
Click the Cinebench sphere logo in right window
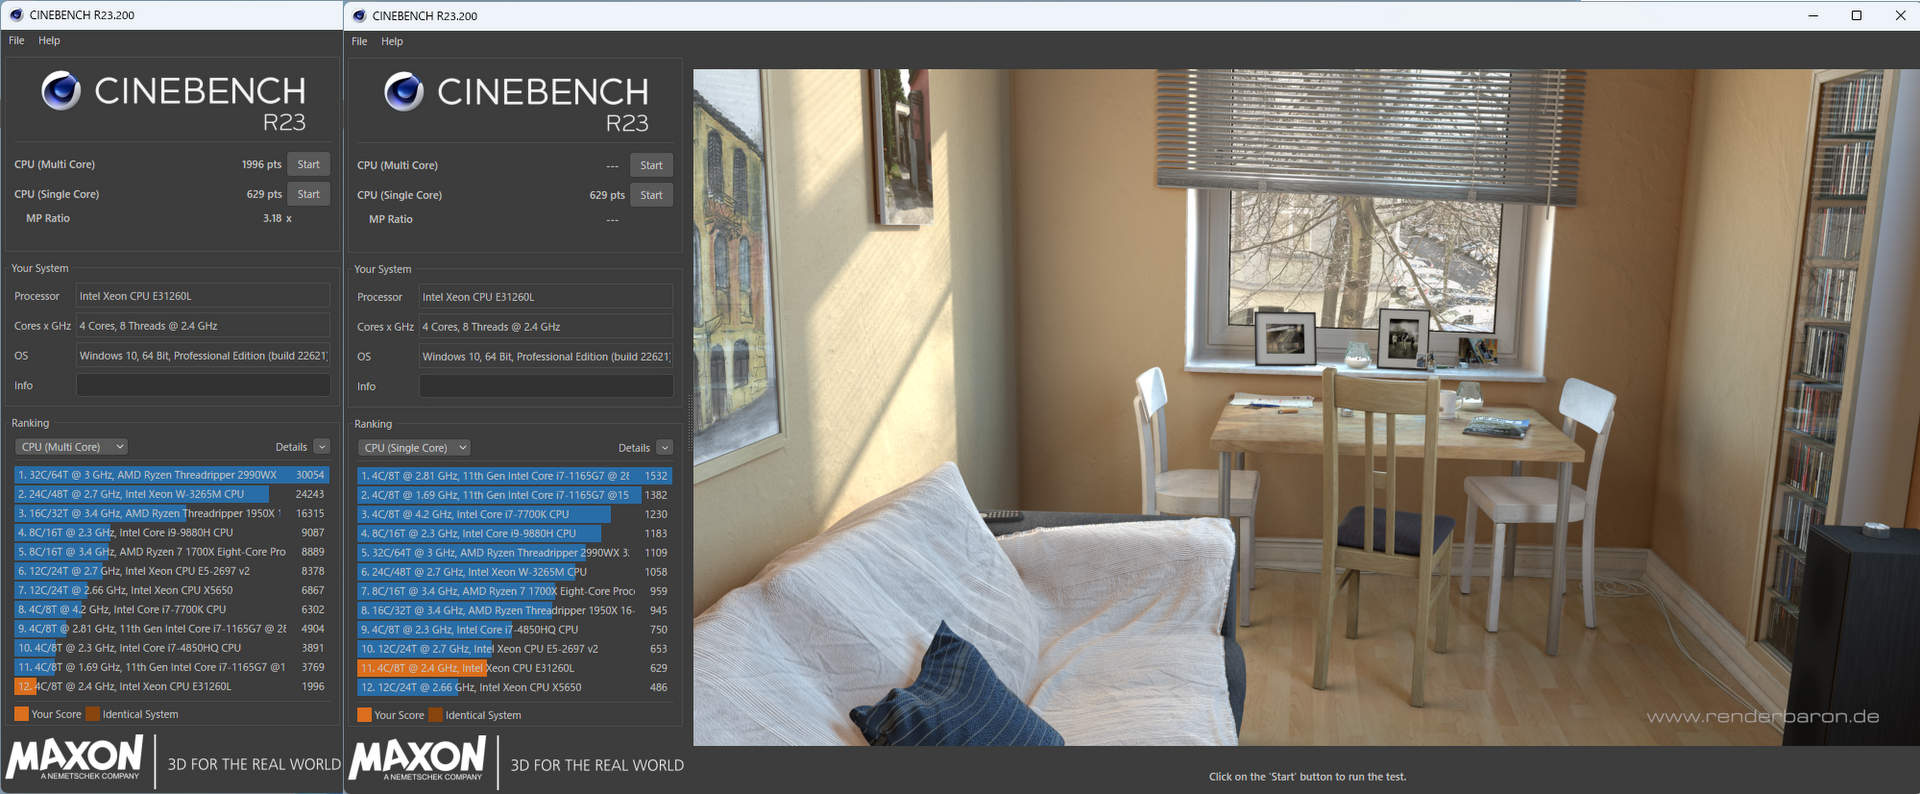[404, 92]
